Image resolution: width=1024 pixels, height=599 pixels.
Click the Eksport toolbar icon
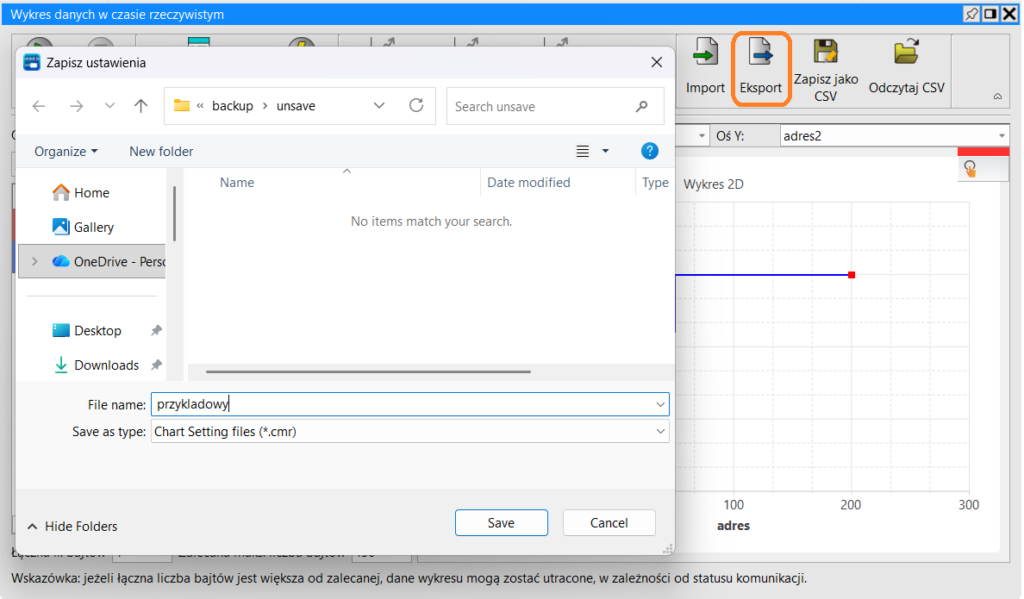(761, 52)
